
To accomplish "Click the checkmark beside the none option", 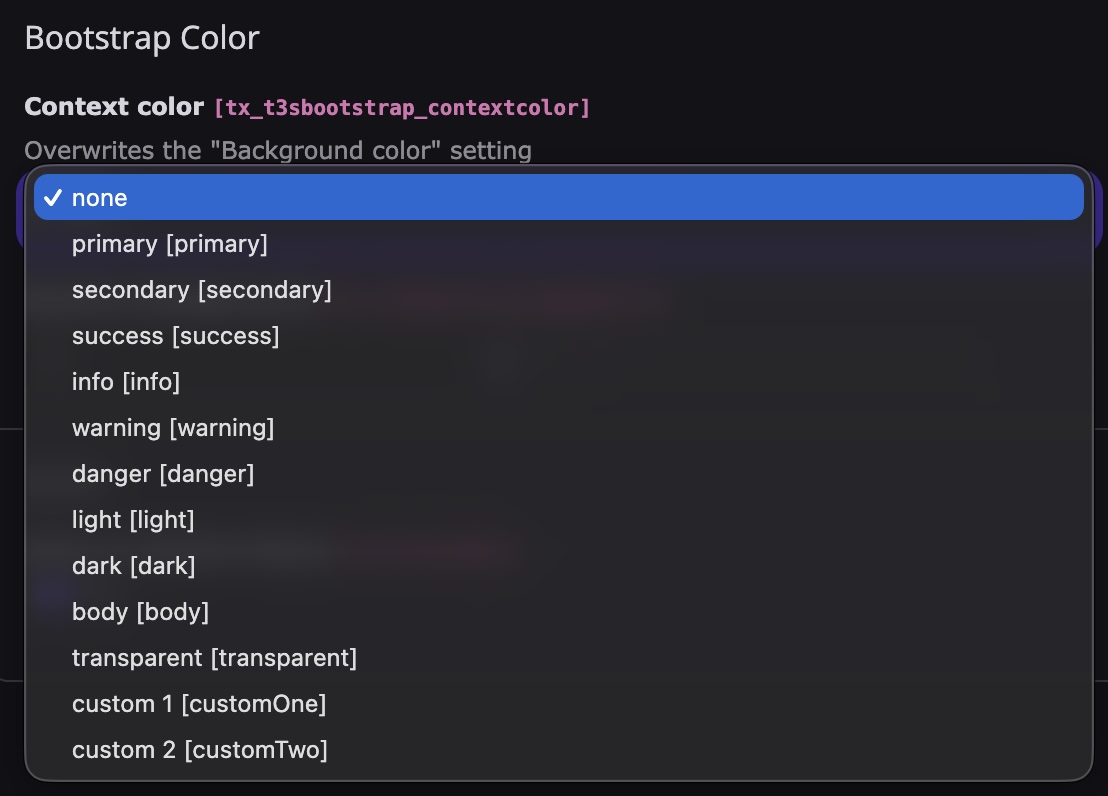I will pyautogui.click(x=52, y=198).
